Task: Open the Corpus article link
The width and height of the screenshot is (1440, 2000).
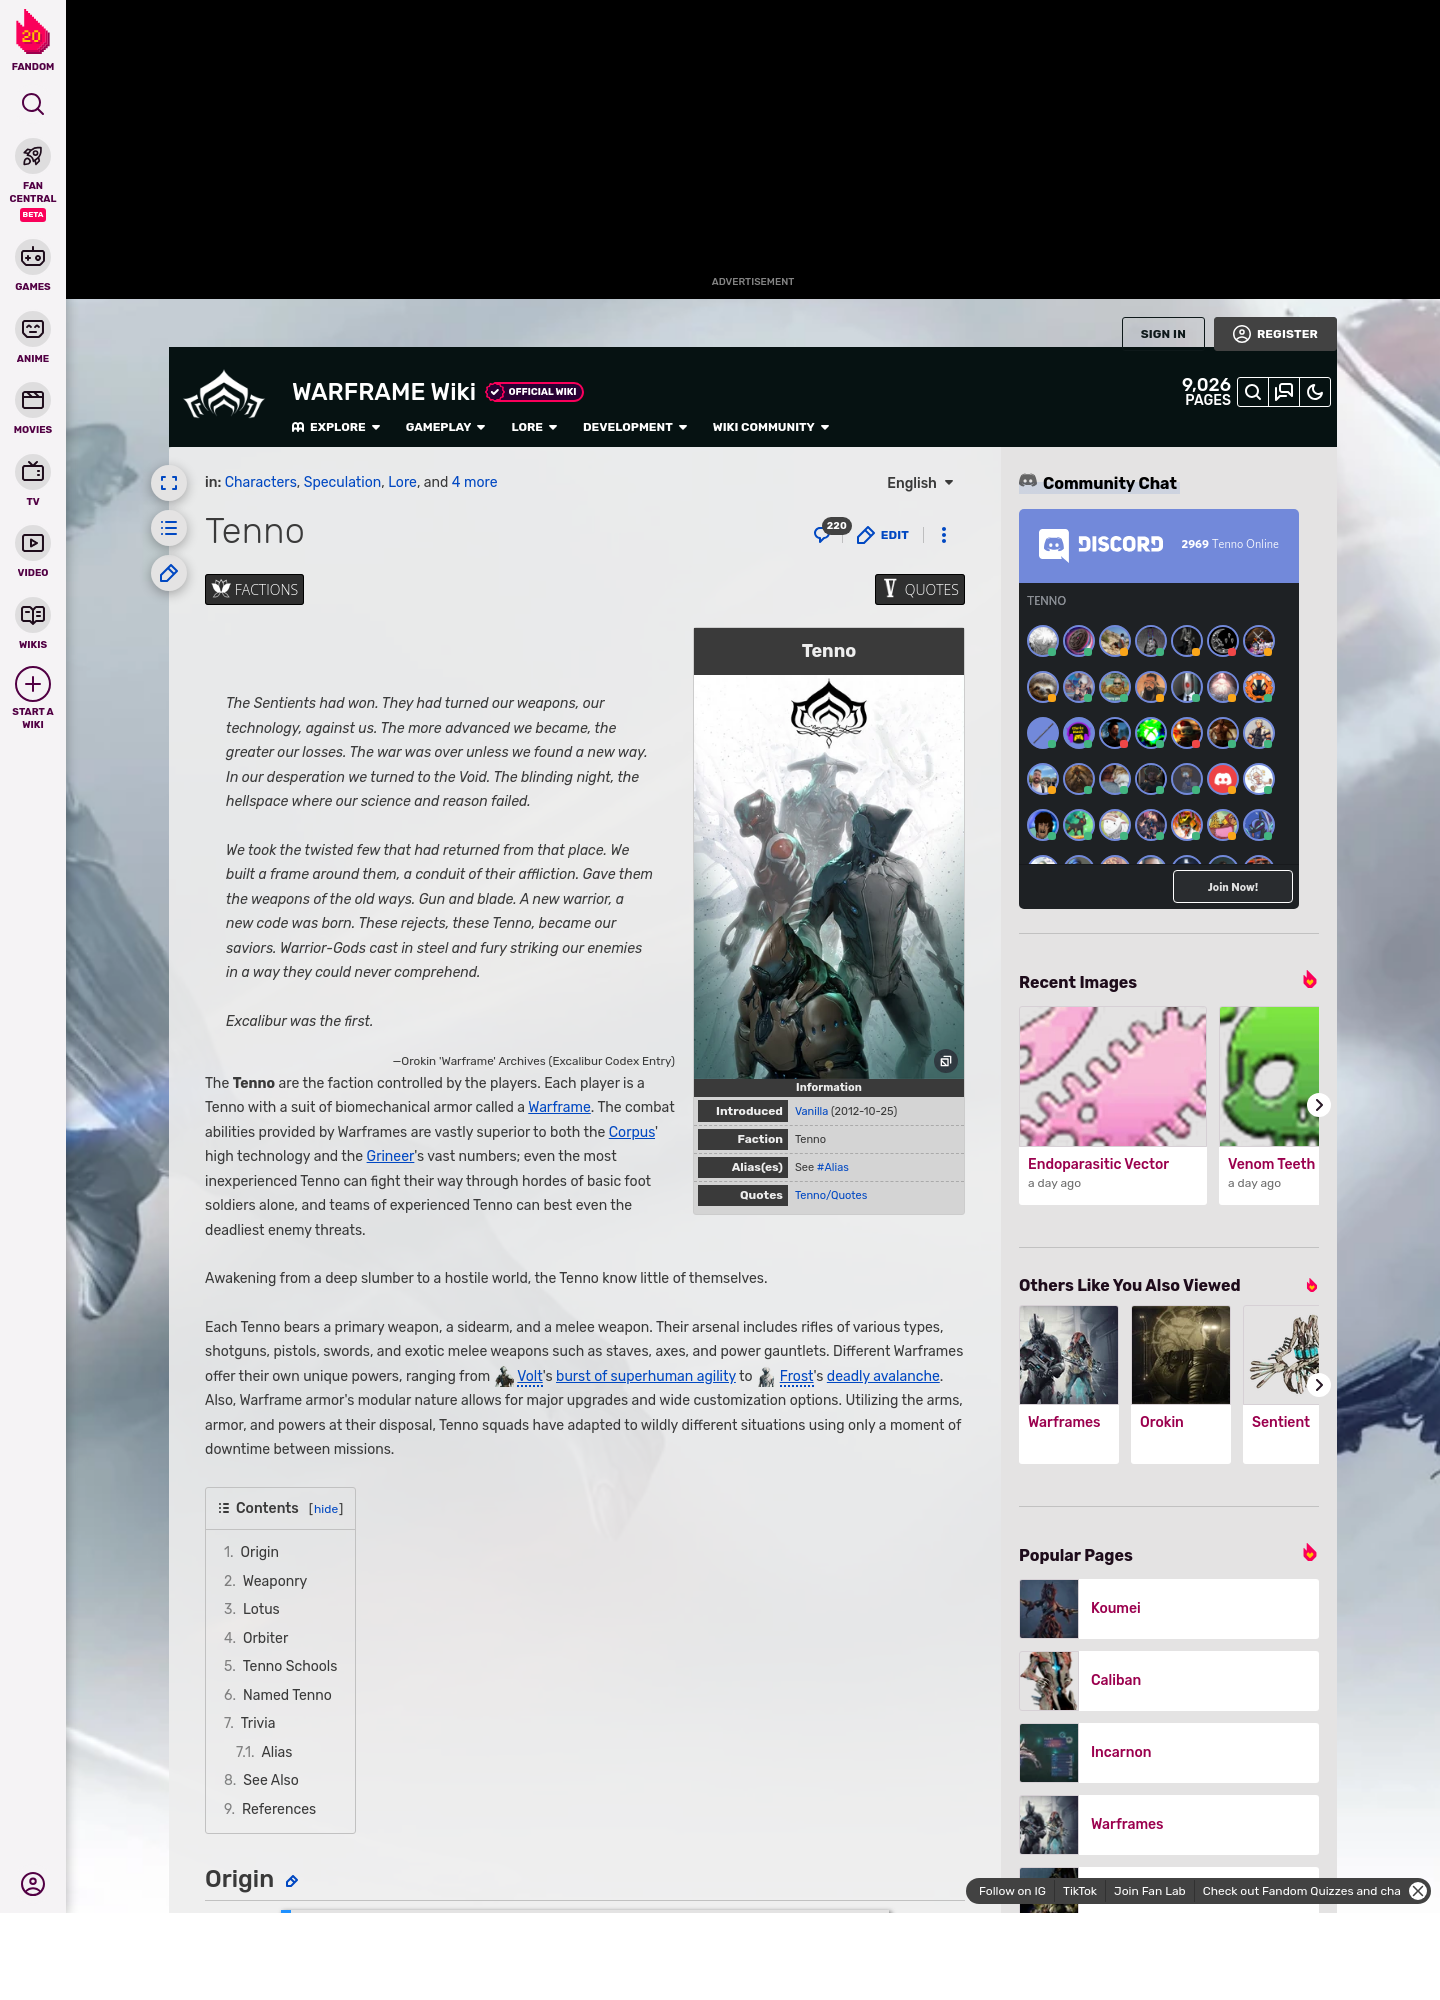Action: pyautogui.click(x=632, y=1132)
